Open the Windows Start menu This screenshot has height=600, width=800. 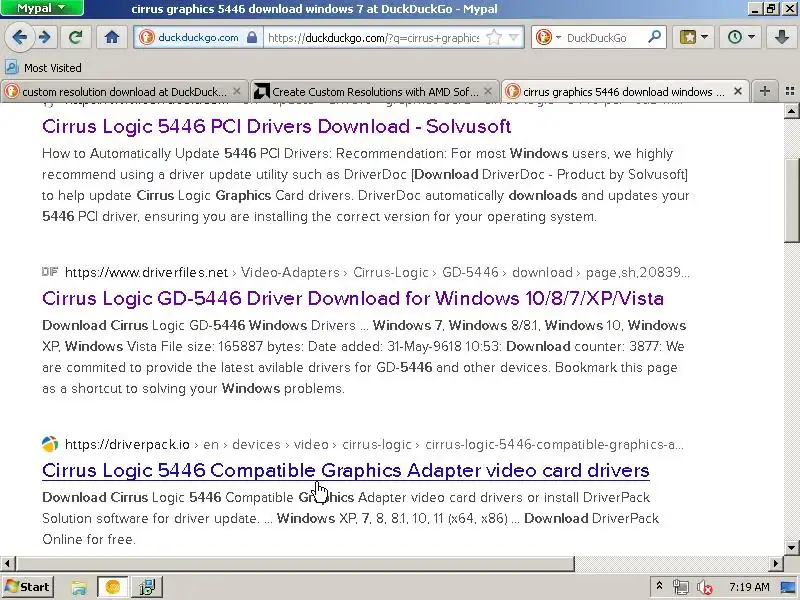tap(27, 587)
